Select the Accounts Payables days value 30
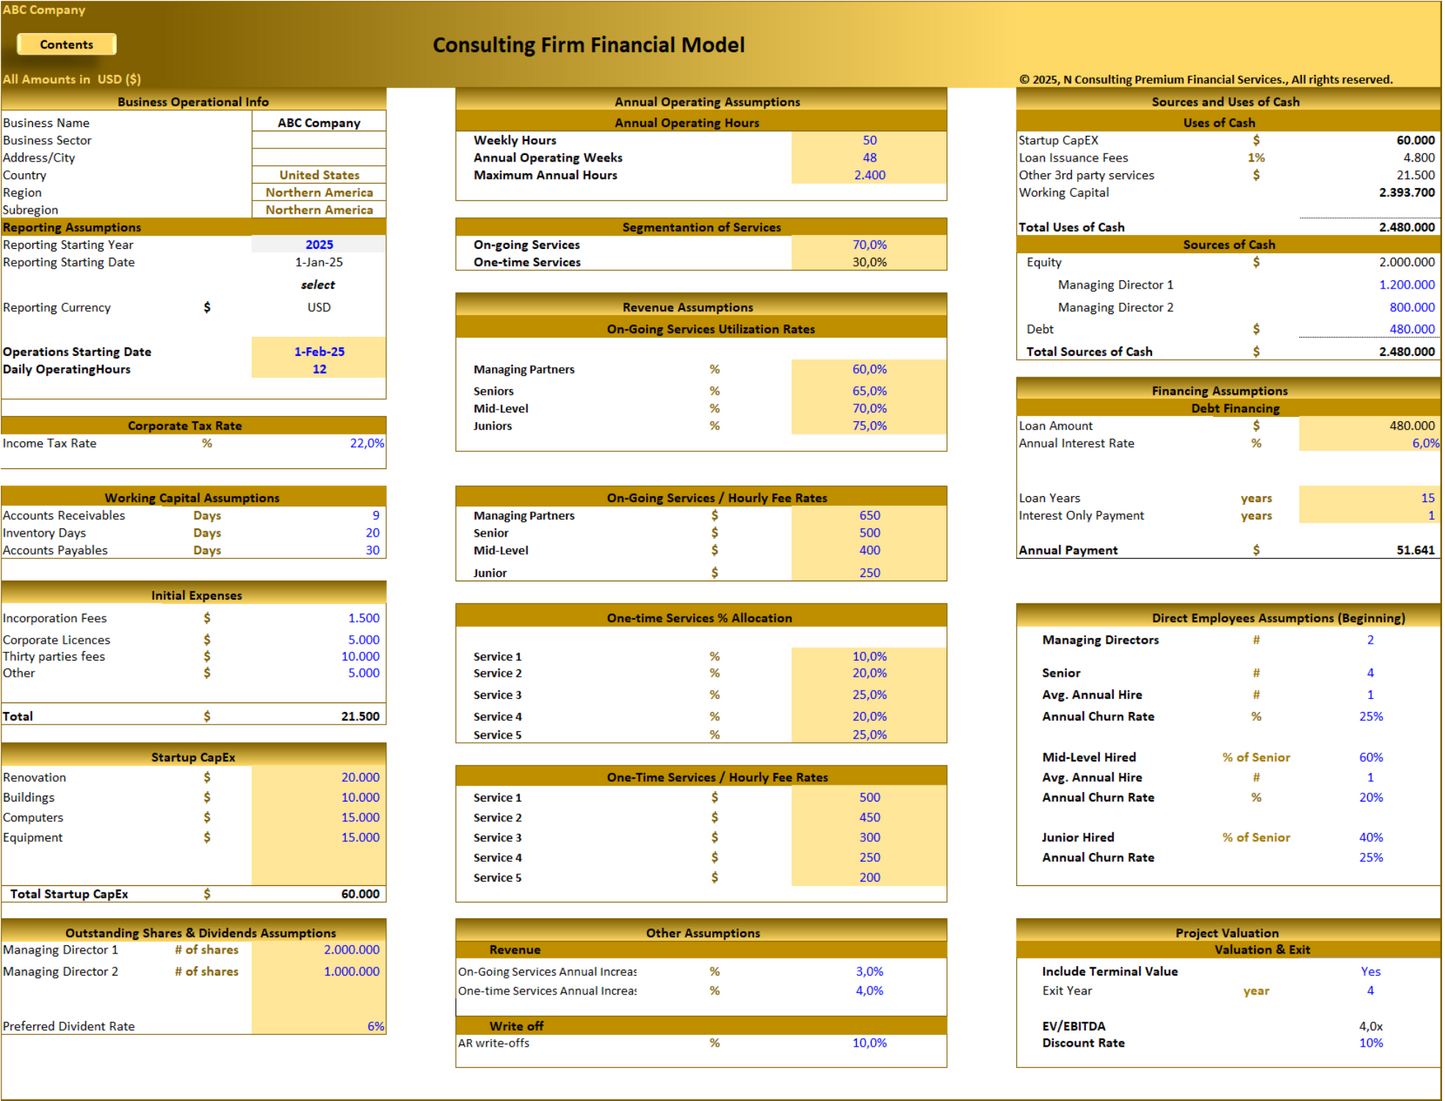The image size is (1445, 1101). [372, 550]
